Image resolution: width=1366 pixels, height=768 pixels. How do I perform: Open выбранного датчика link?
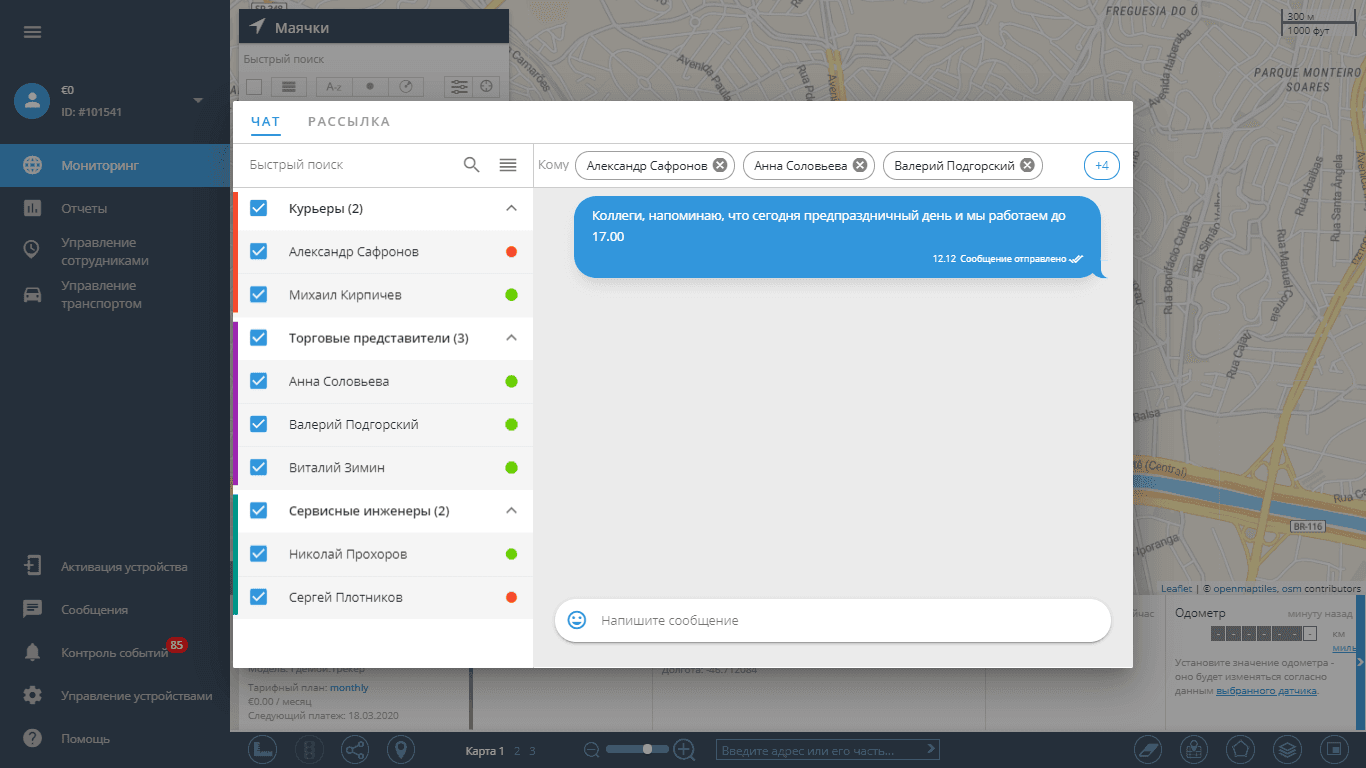[1266, 690]
